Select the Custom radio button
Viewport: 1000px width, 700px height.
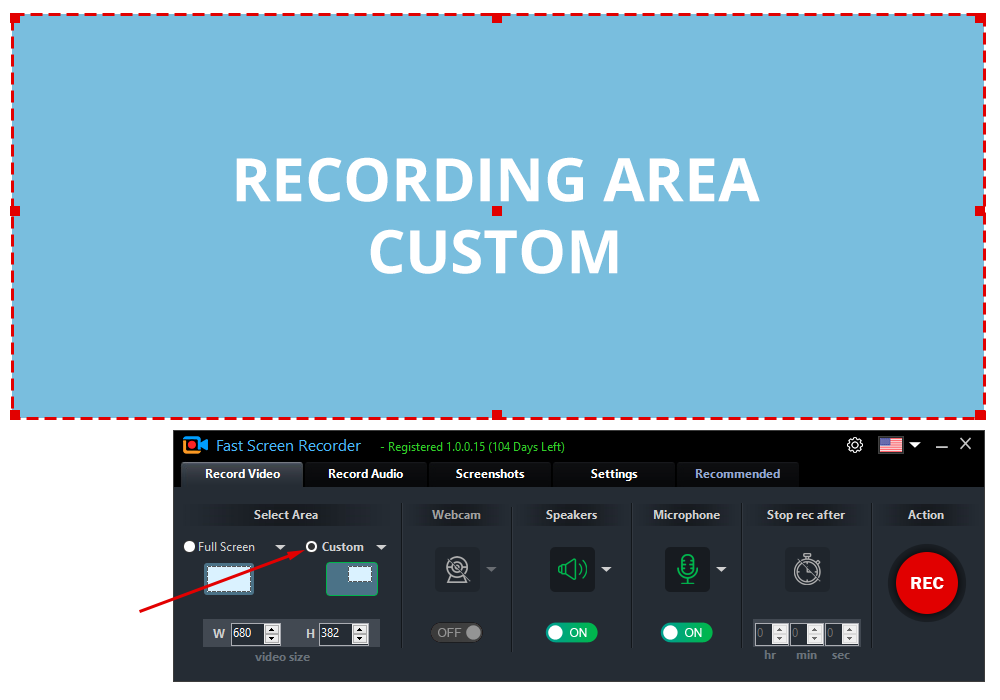pyautogui.click(x=311, y=546)
